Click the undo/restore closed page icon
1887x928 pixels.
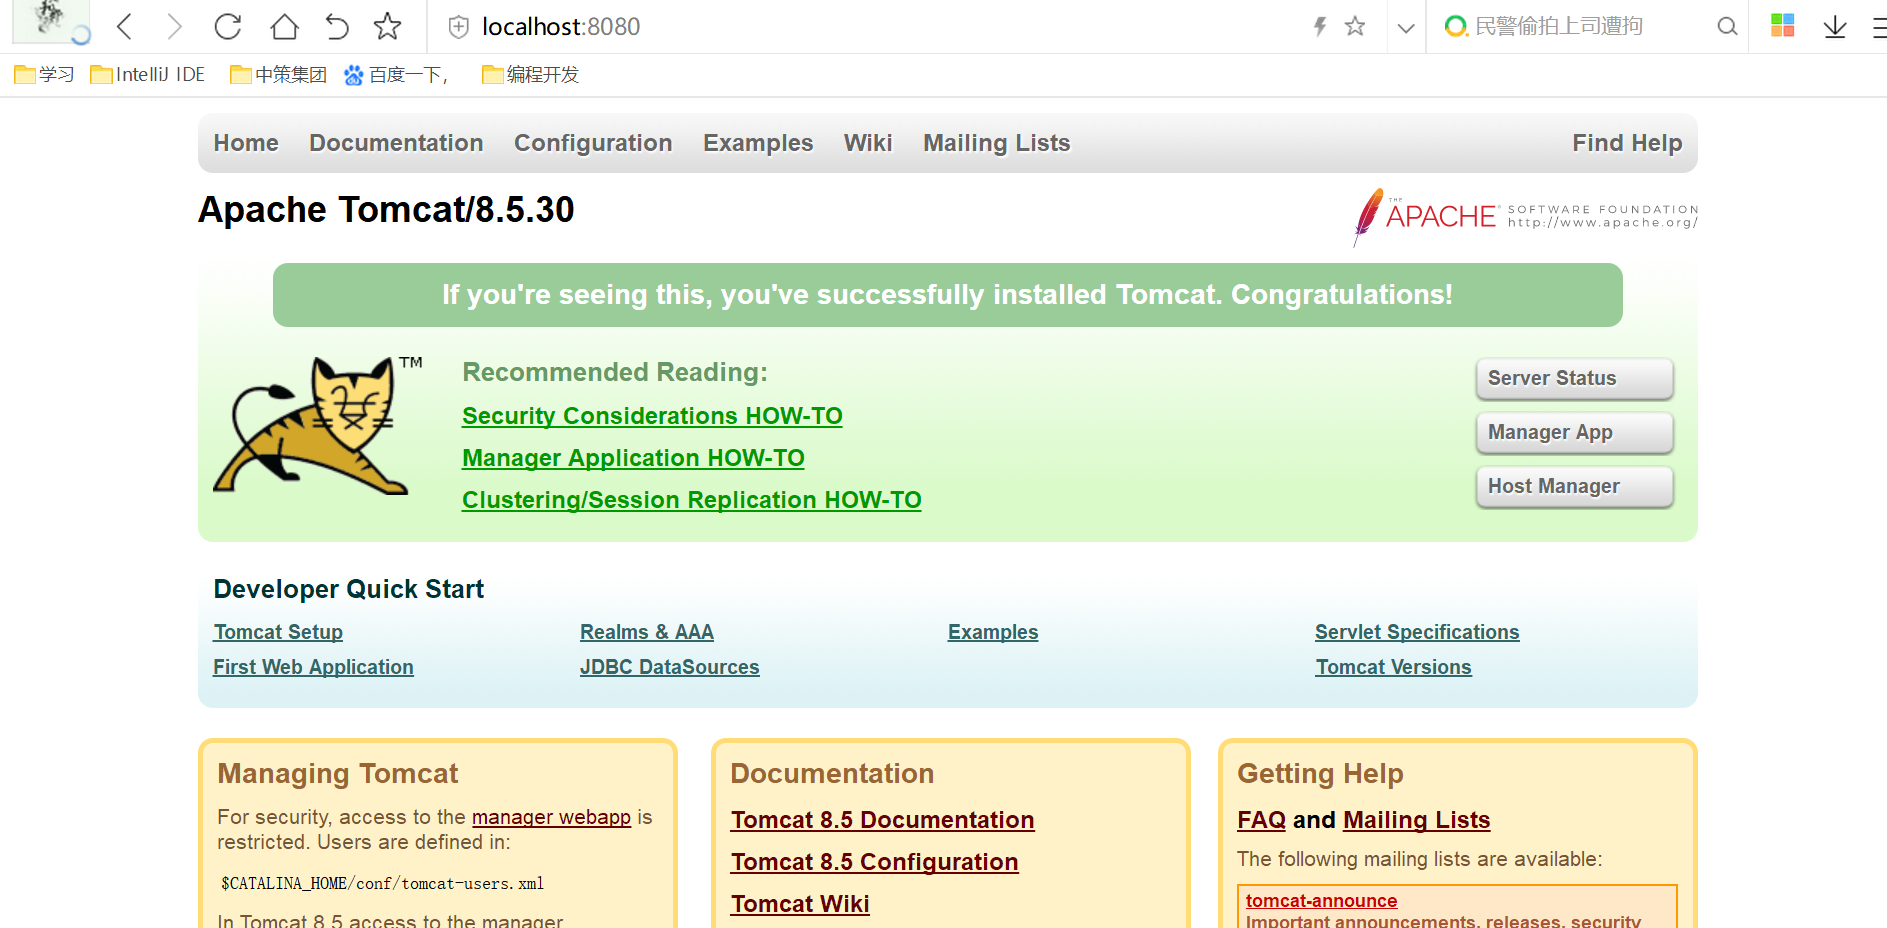click(x=337, y=27)
